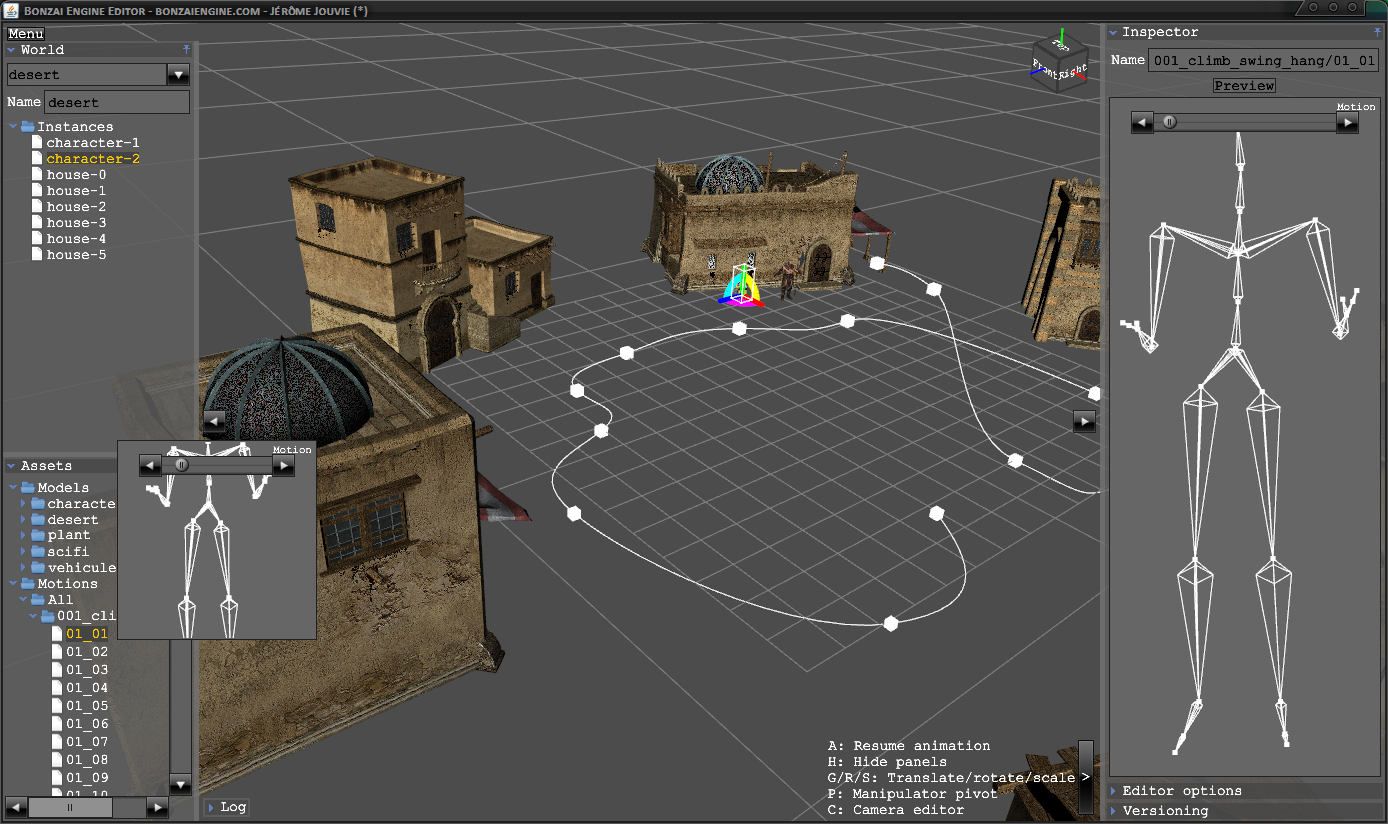Viewport: 1388px width, 824px height.
Task: Select motion 01_05 in assets tree
Action: 86,706
